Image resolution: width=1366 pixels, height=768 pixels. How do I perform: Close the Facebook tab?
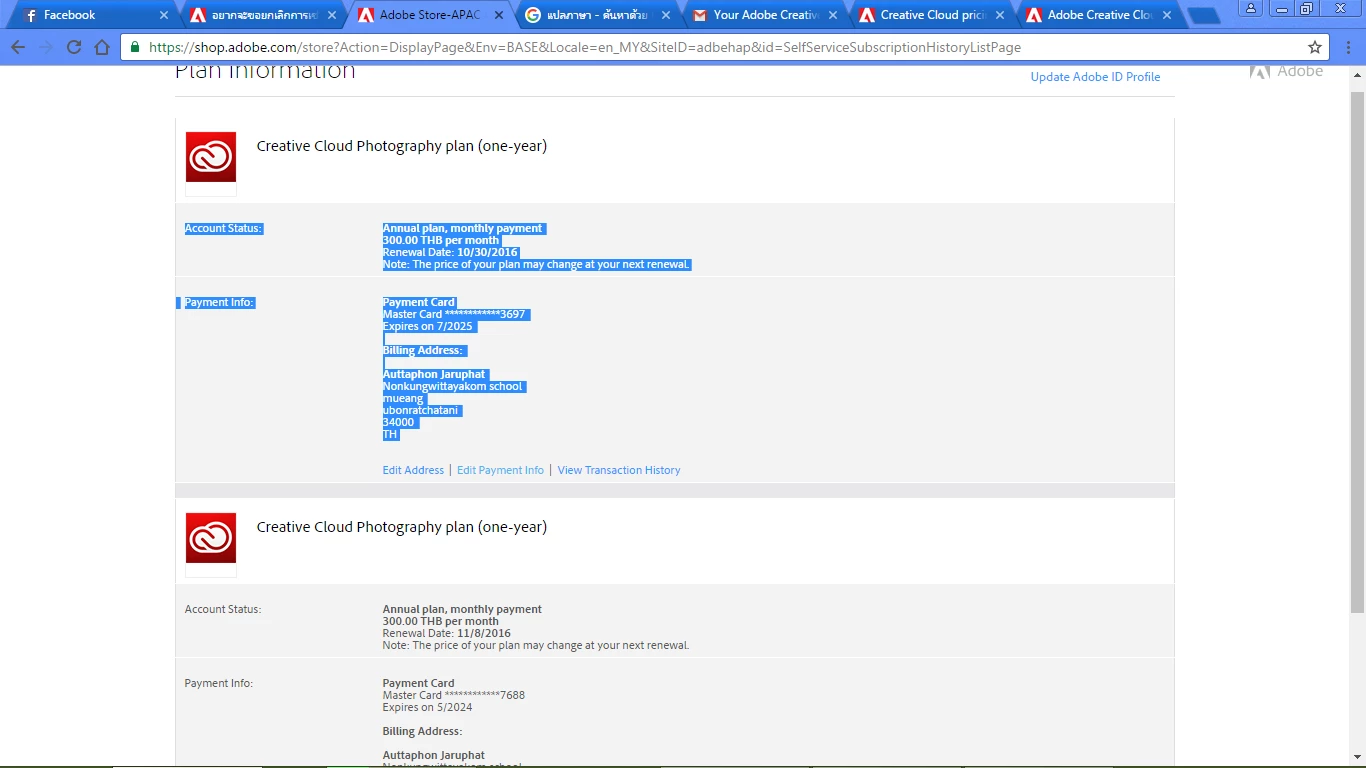pos(164,15)
